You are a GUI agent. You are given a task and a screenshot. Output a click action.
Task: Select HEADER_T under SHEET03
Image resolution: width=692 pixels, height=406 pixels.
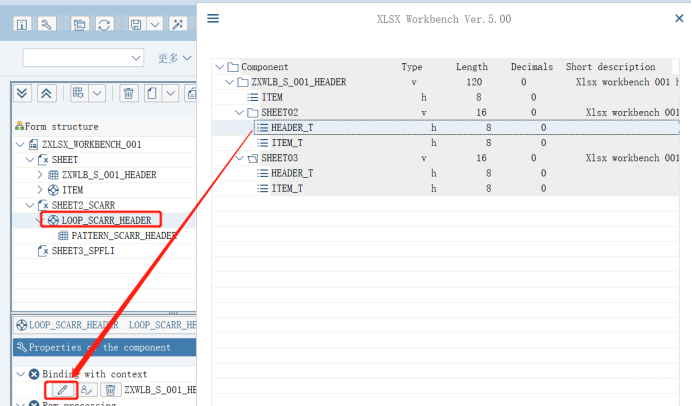pyautogui.click(x=292, y=173)
